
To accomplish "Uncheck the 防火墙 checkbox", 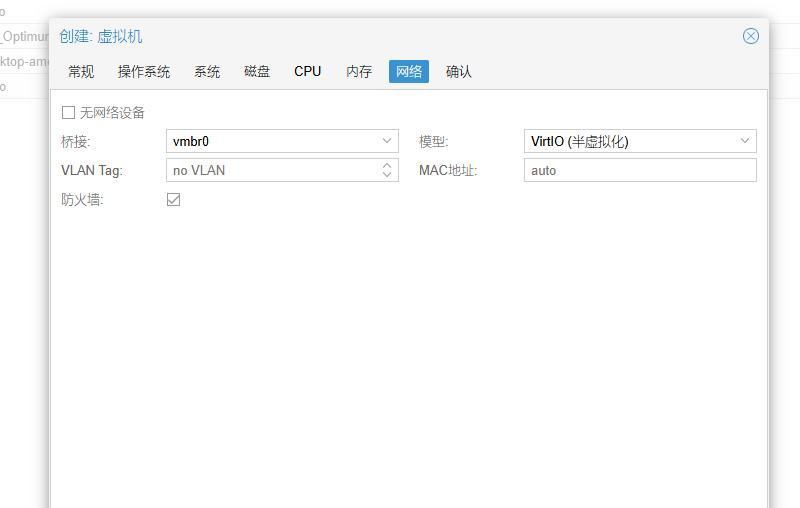I will click(174, 200).
